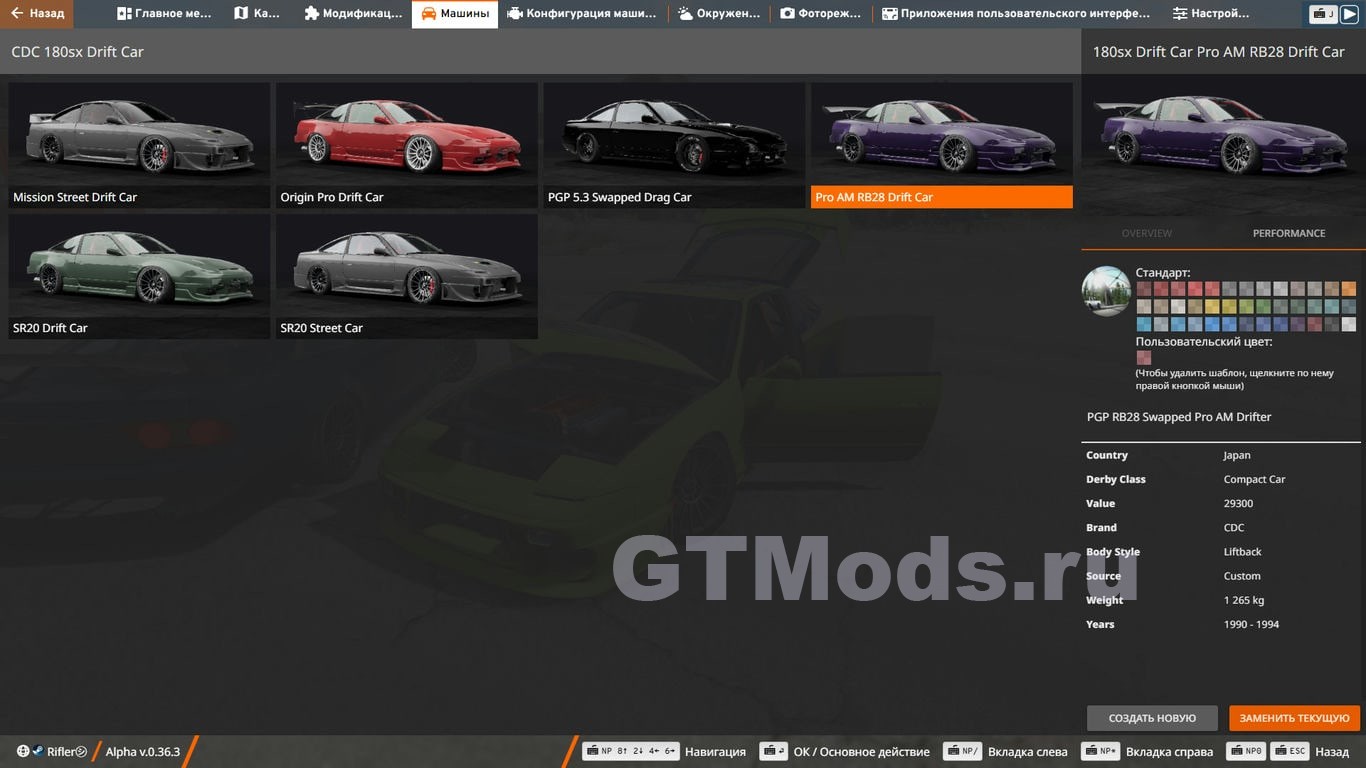Click the J keyboard shortcut icon
1366x768 pixels.
(x=1323, y=14)
